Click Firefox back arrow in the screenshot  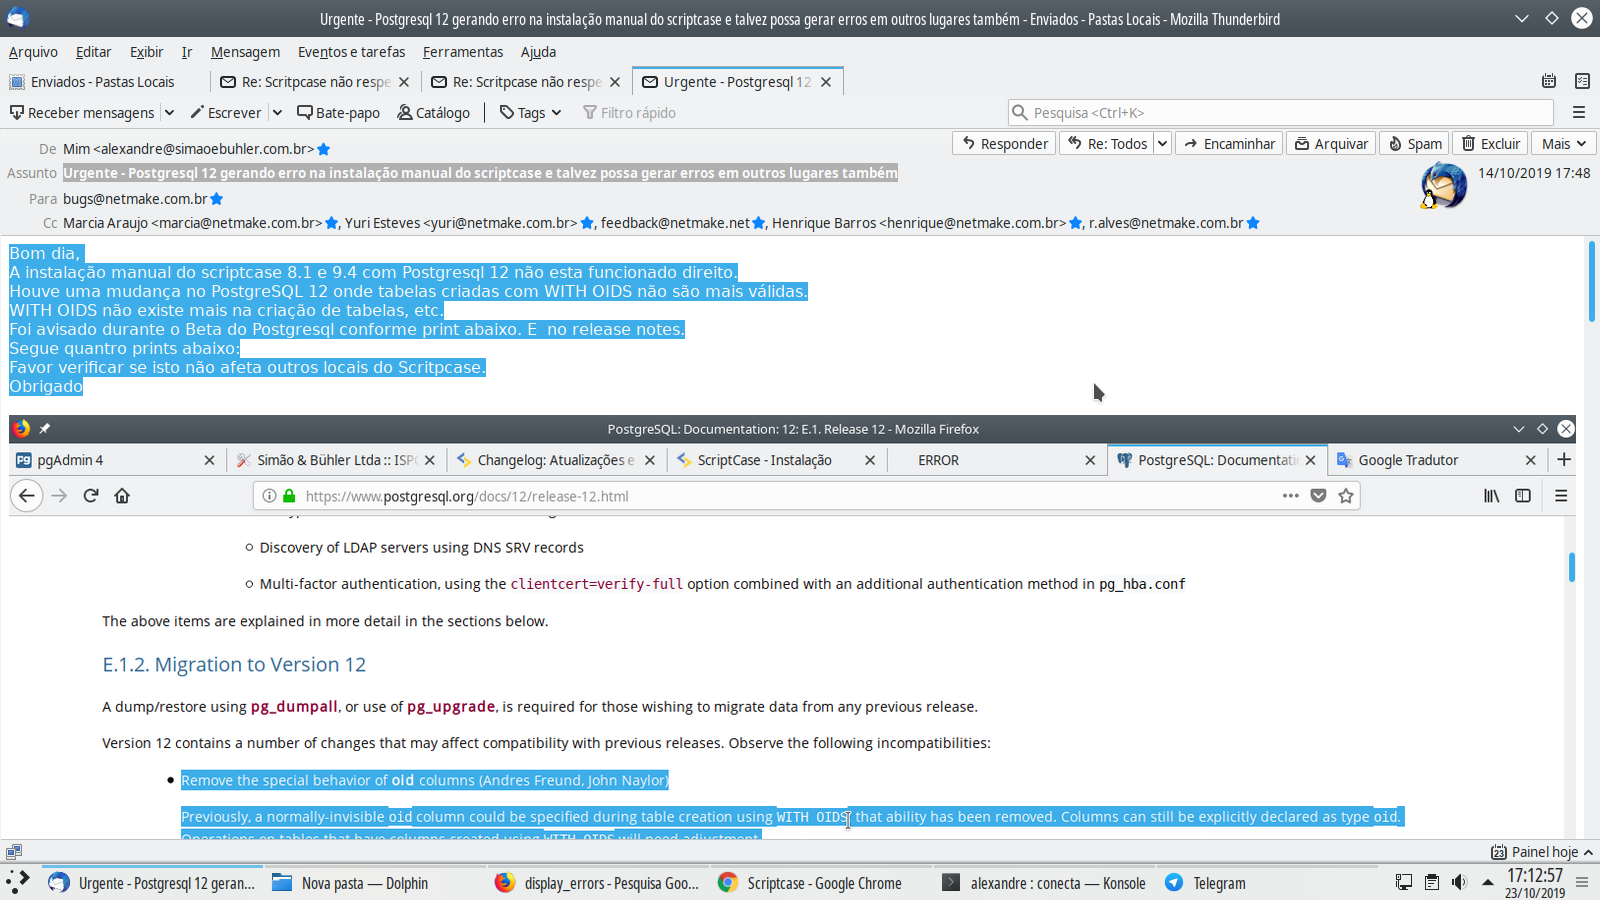27,496
